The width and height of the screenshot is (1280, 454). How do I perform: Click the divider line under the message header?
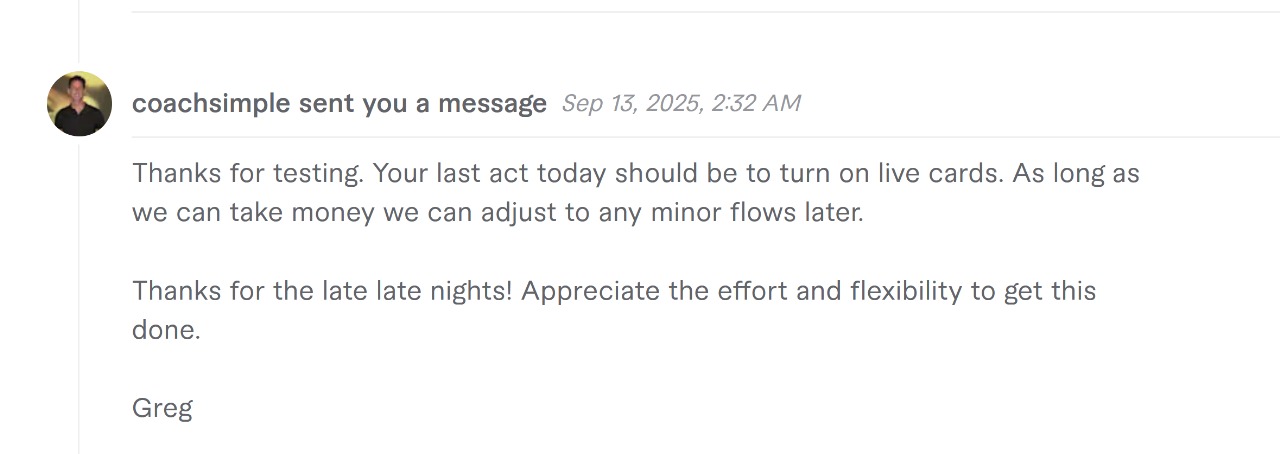click(x=700, y=137)
